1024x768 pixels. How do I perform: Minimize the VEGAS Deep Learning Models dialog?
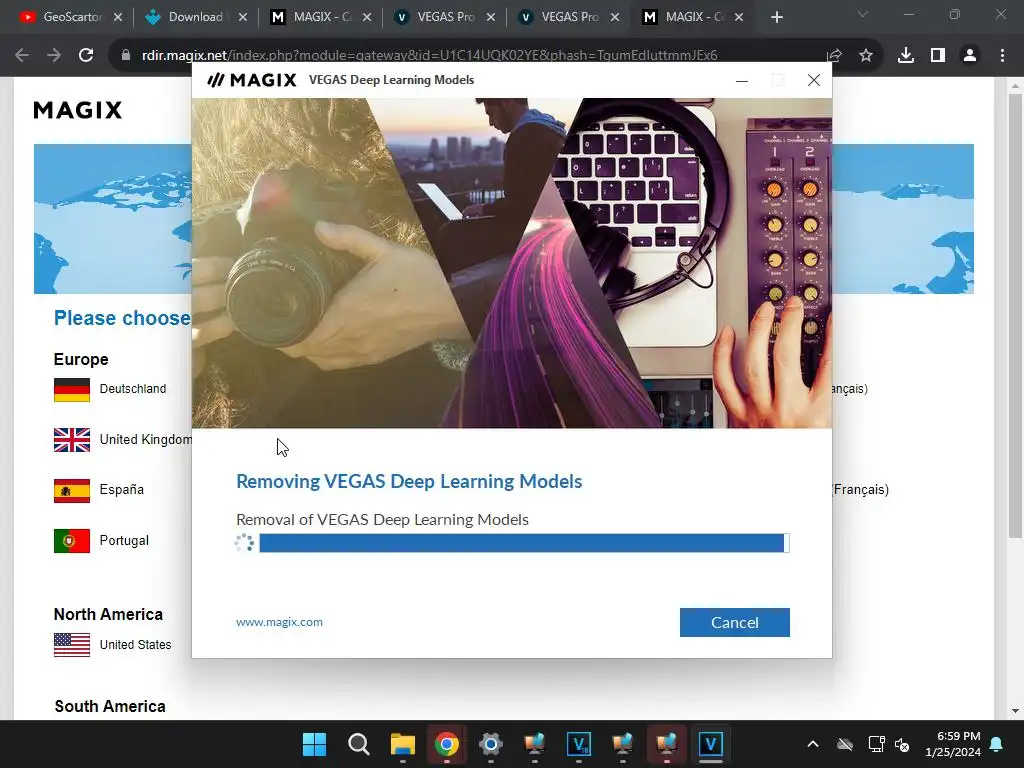click(742, 80)
